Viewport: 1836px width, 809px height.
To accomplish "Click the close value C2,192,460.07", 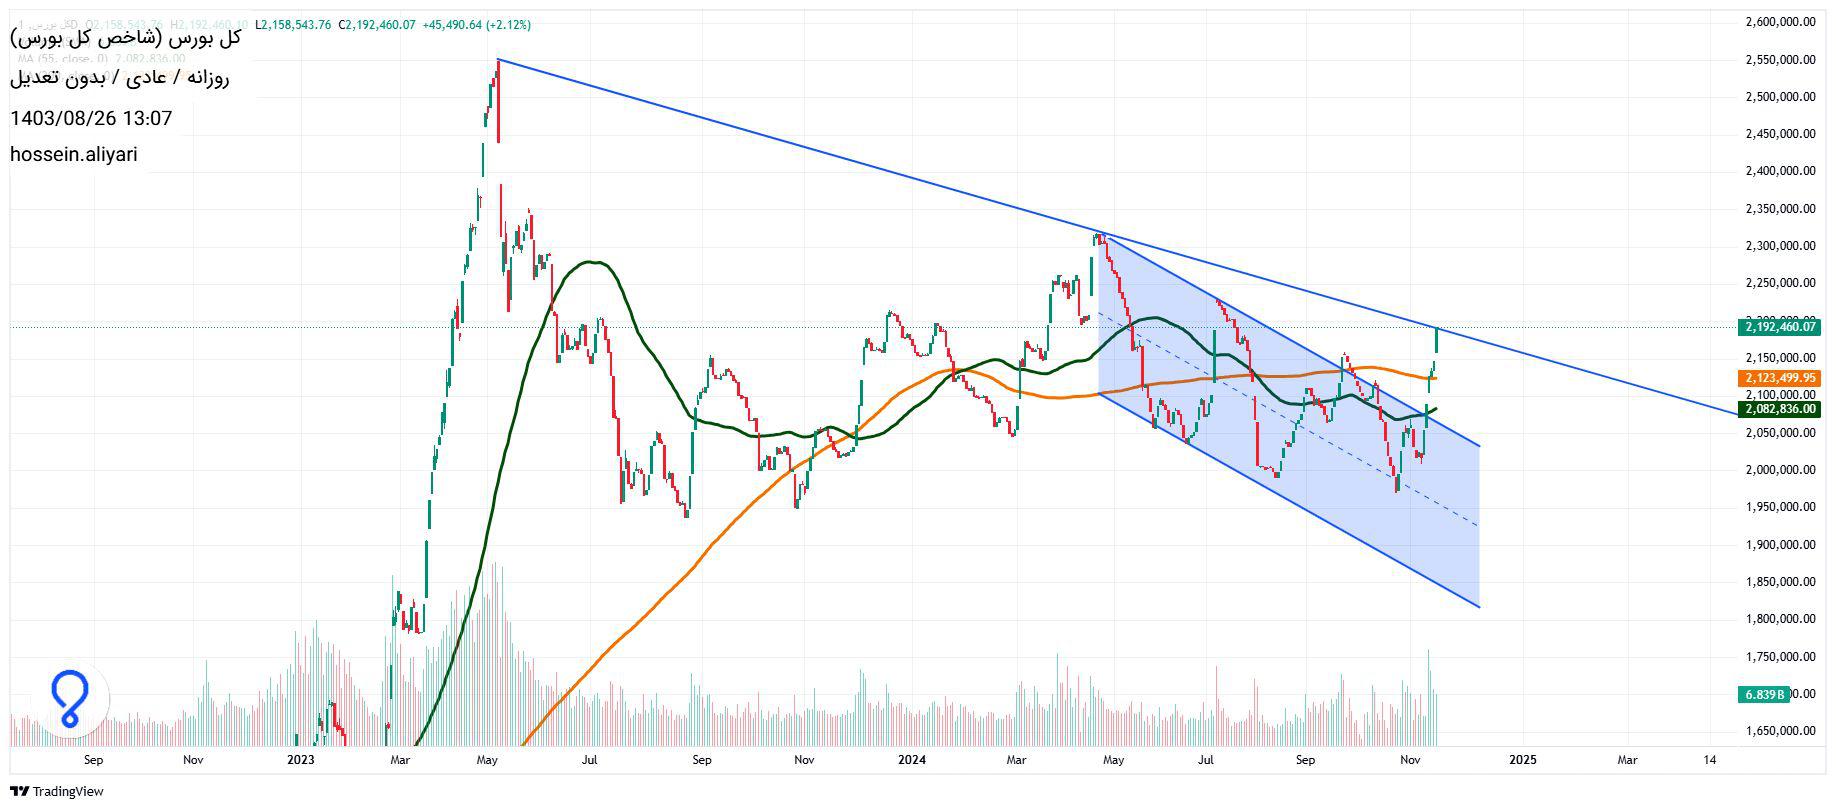I will coord(377,24).
